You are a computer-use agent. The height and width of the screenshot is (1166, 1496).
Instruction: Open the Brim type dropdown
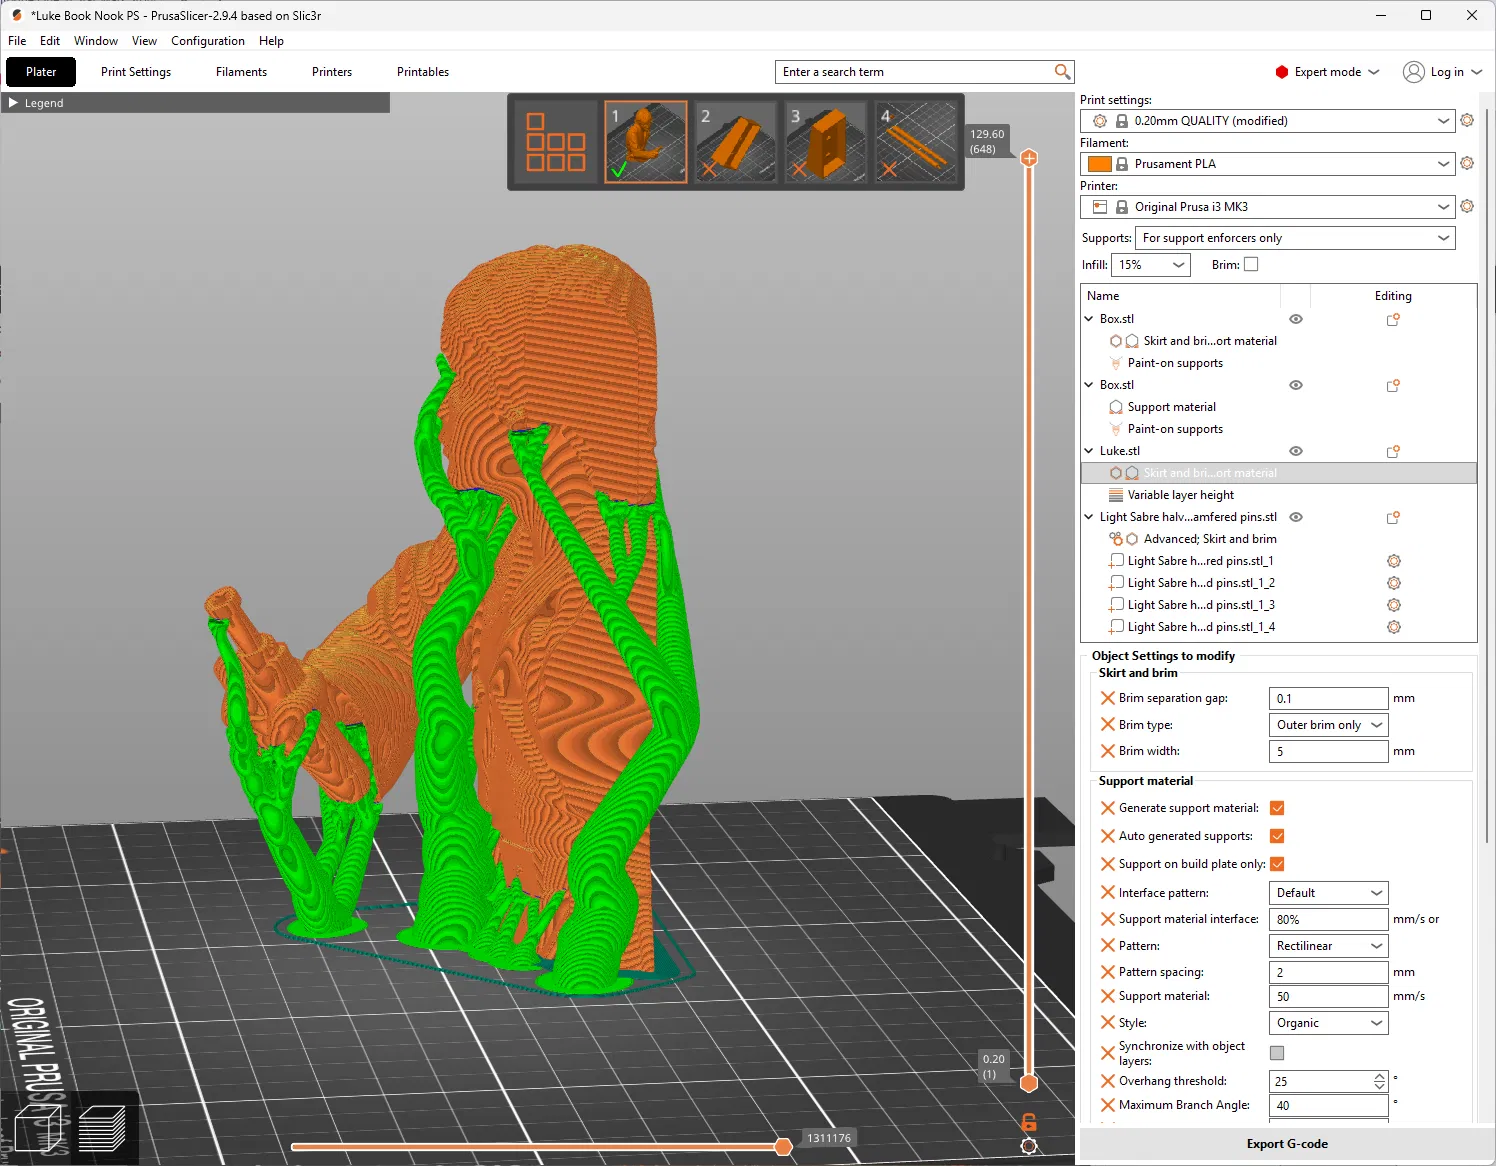click(x=1329, y=725)
